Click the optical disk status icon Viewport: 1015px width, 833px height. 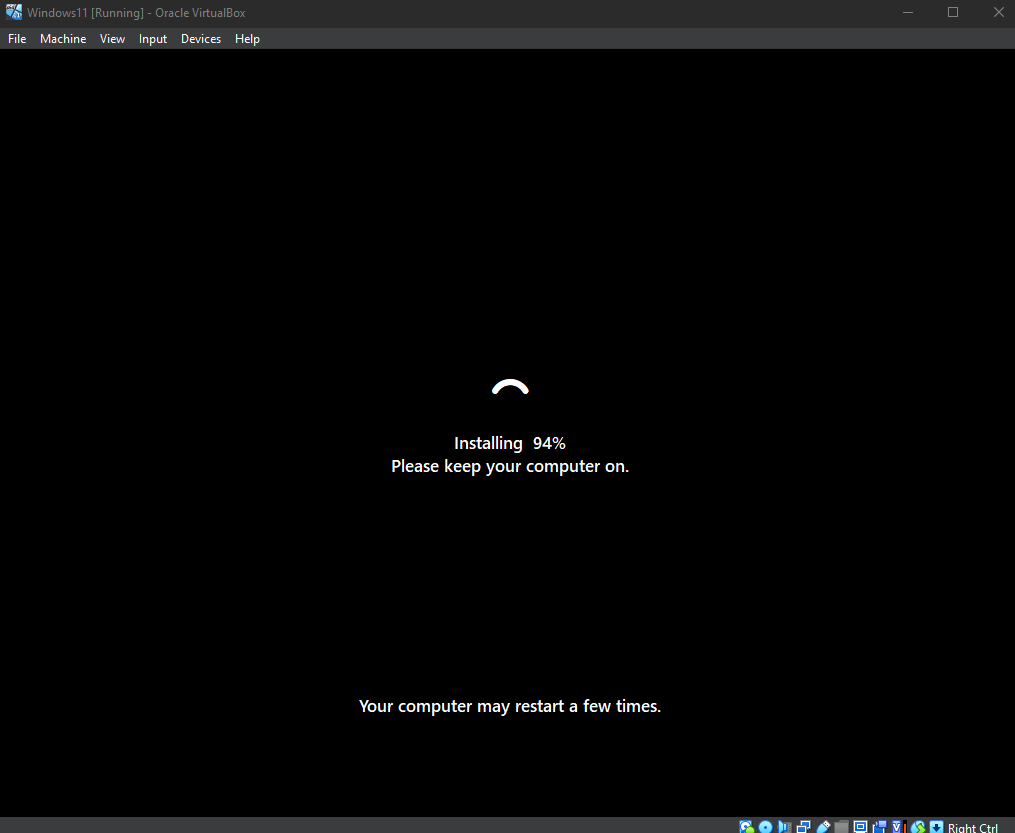tap(765, 827)
